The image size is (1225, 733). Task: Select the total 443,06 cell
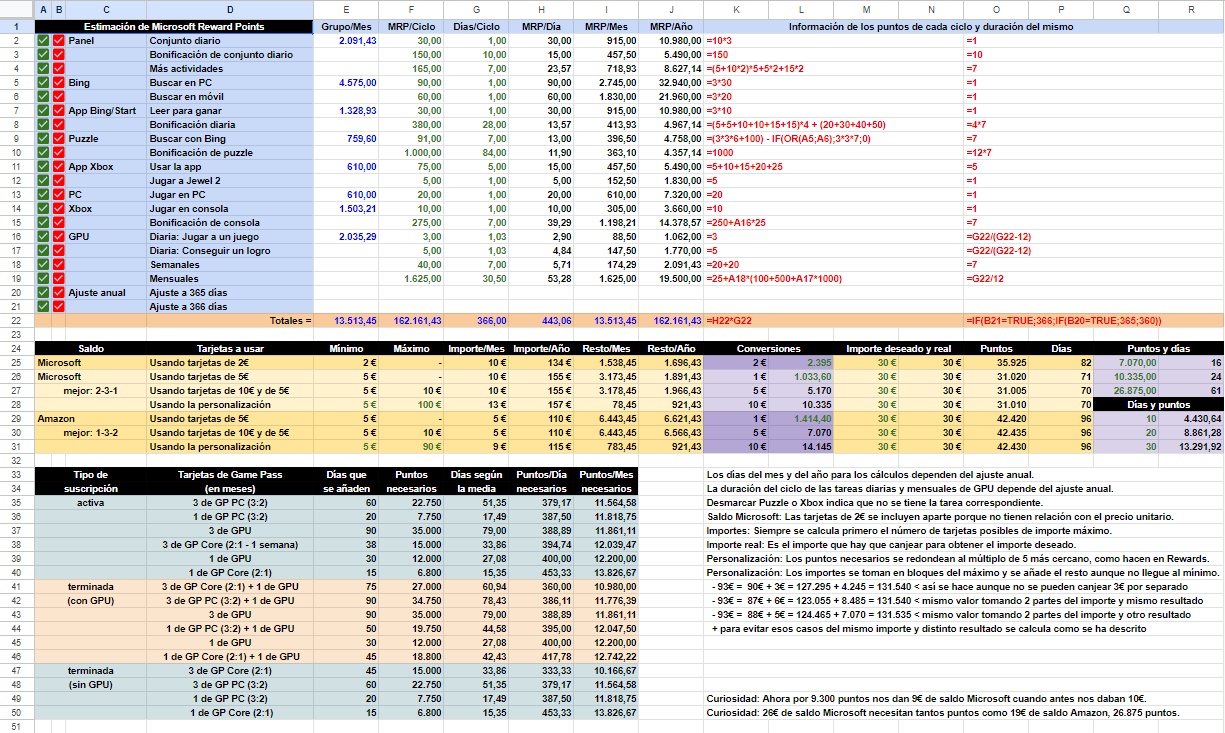(x=541, y=320)
